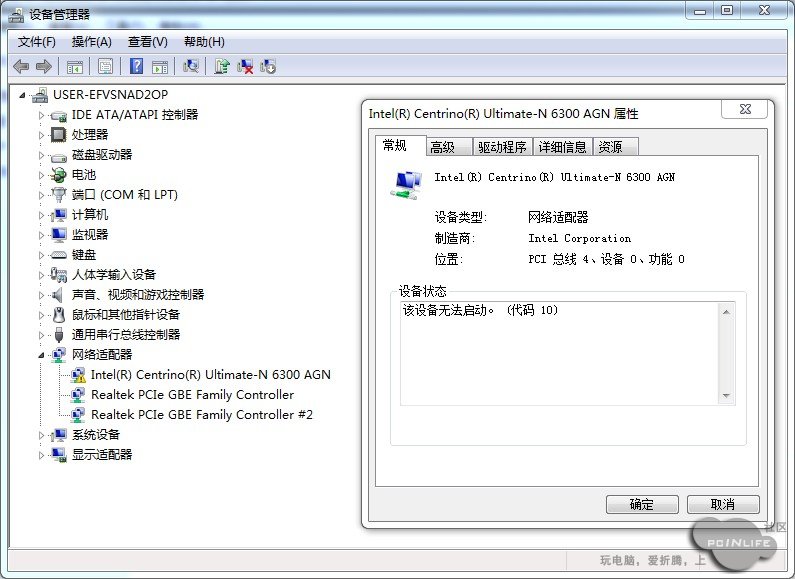Open the 查看(V) menu

pyautogui.click(x=148, y=42)
